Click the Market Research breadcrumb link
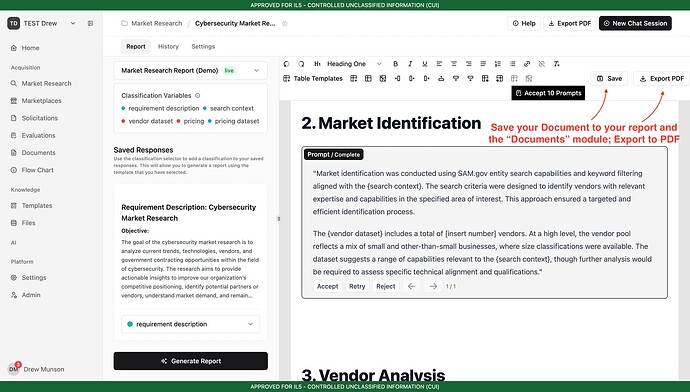The height and width of the screenshot is (392, 690). (157, 23)
